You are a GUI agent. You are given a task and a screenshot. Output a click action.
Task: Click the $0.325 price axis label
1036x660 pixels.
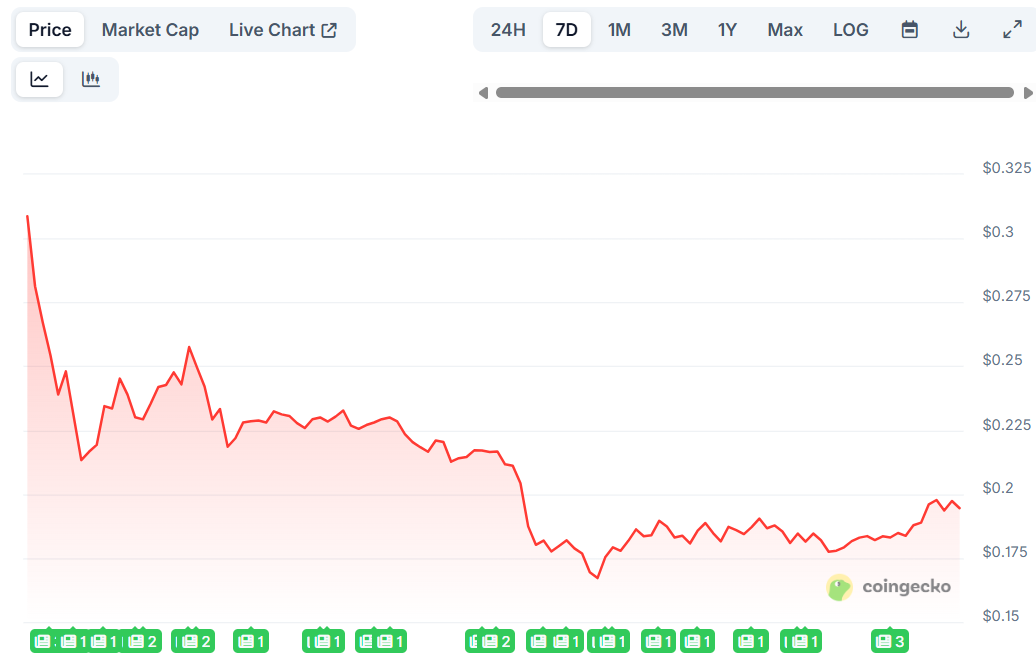point(1006,168)
